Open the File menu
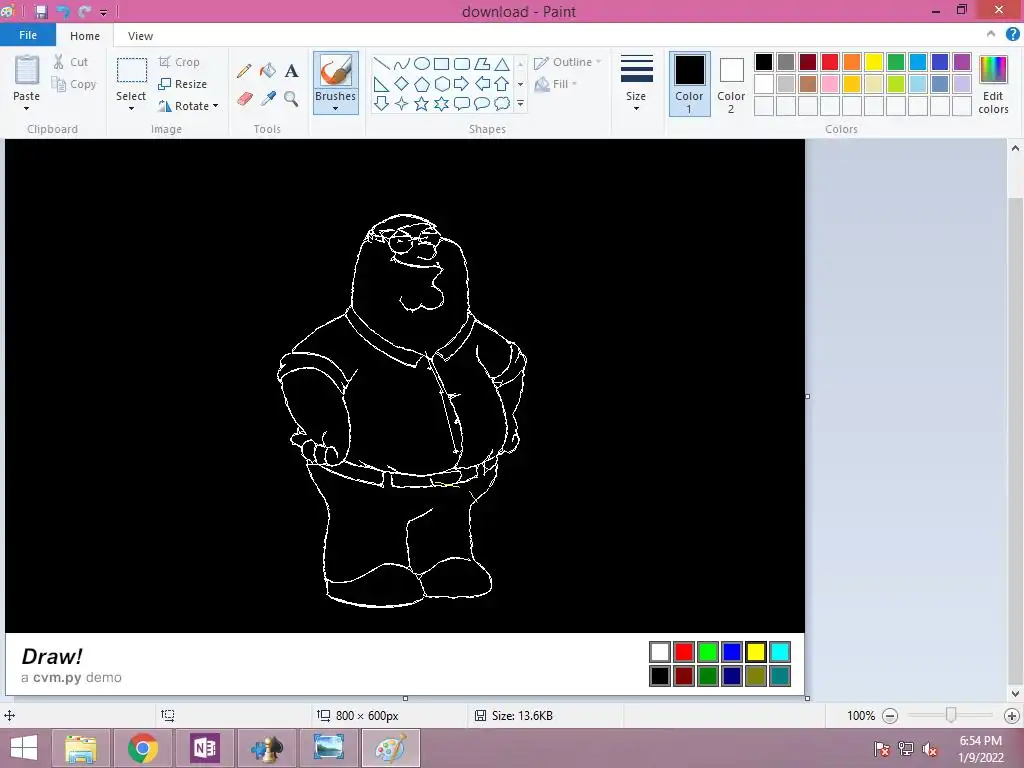The width and height of the screenshot is (1024, 768). tap(28, 35)
